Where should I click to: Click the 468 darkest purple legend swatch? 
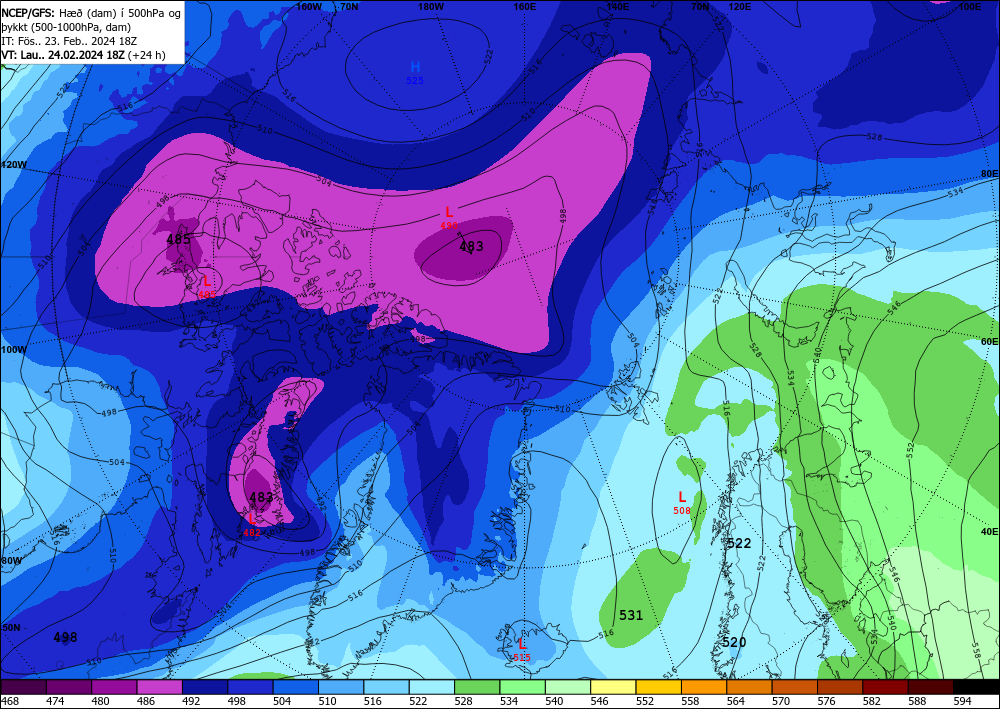click(24, 687)
